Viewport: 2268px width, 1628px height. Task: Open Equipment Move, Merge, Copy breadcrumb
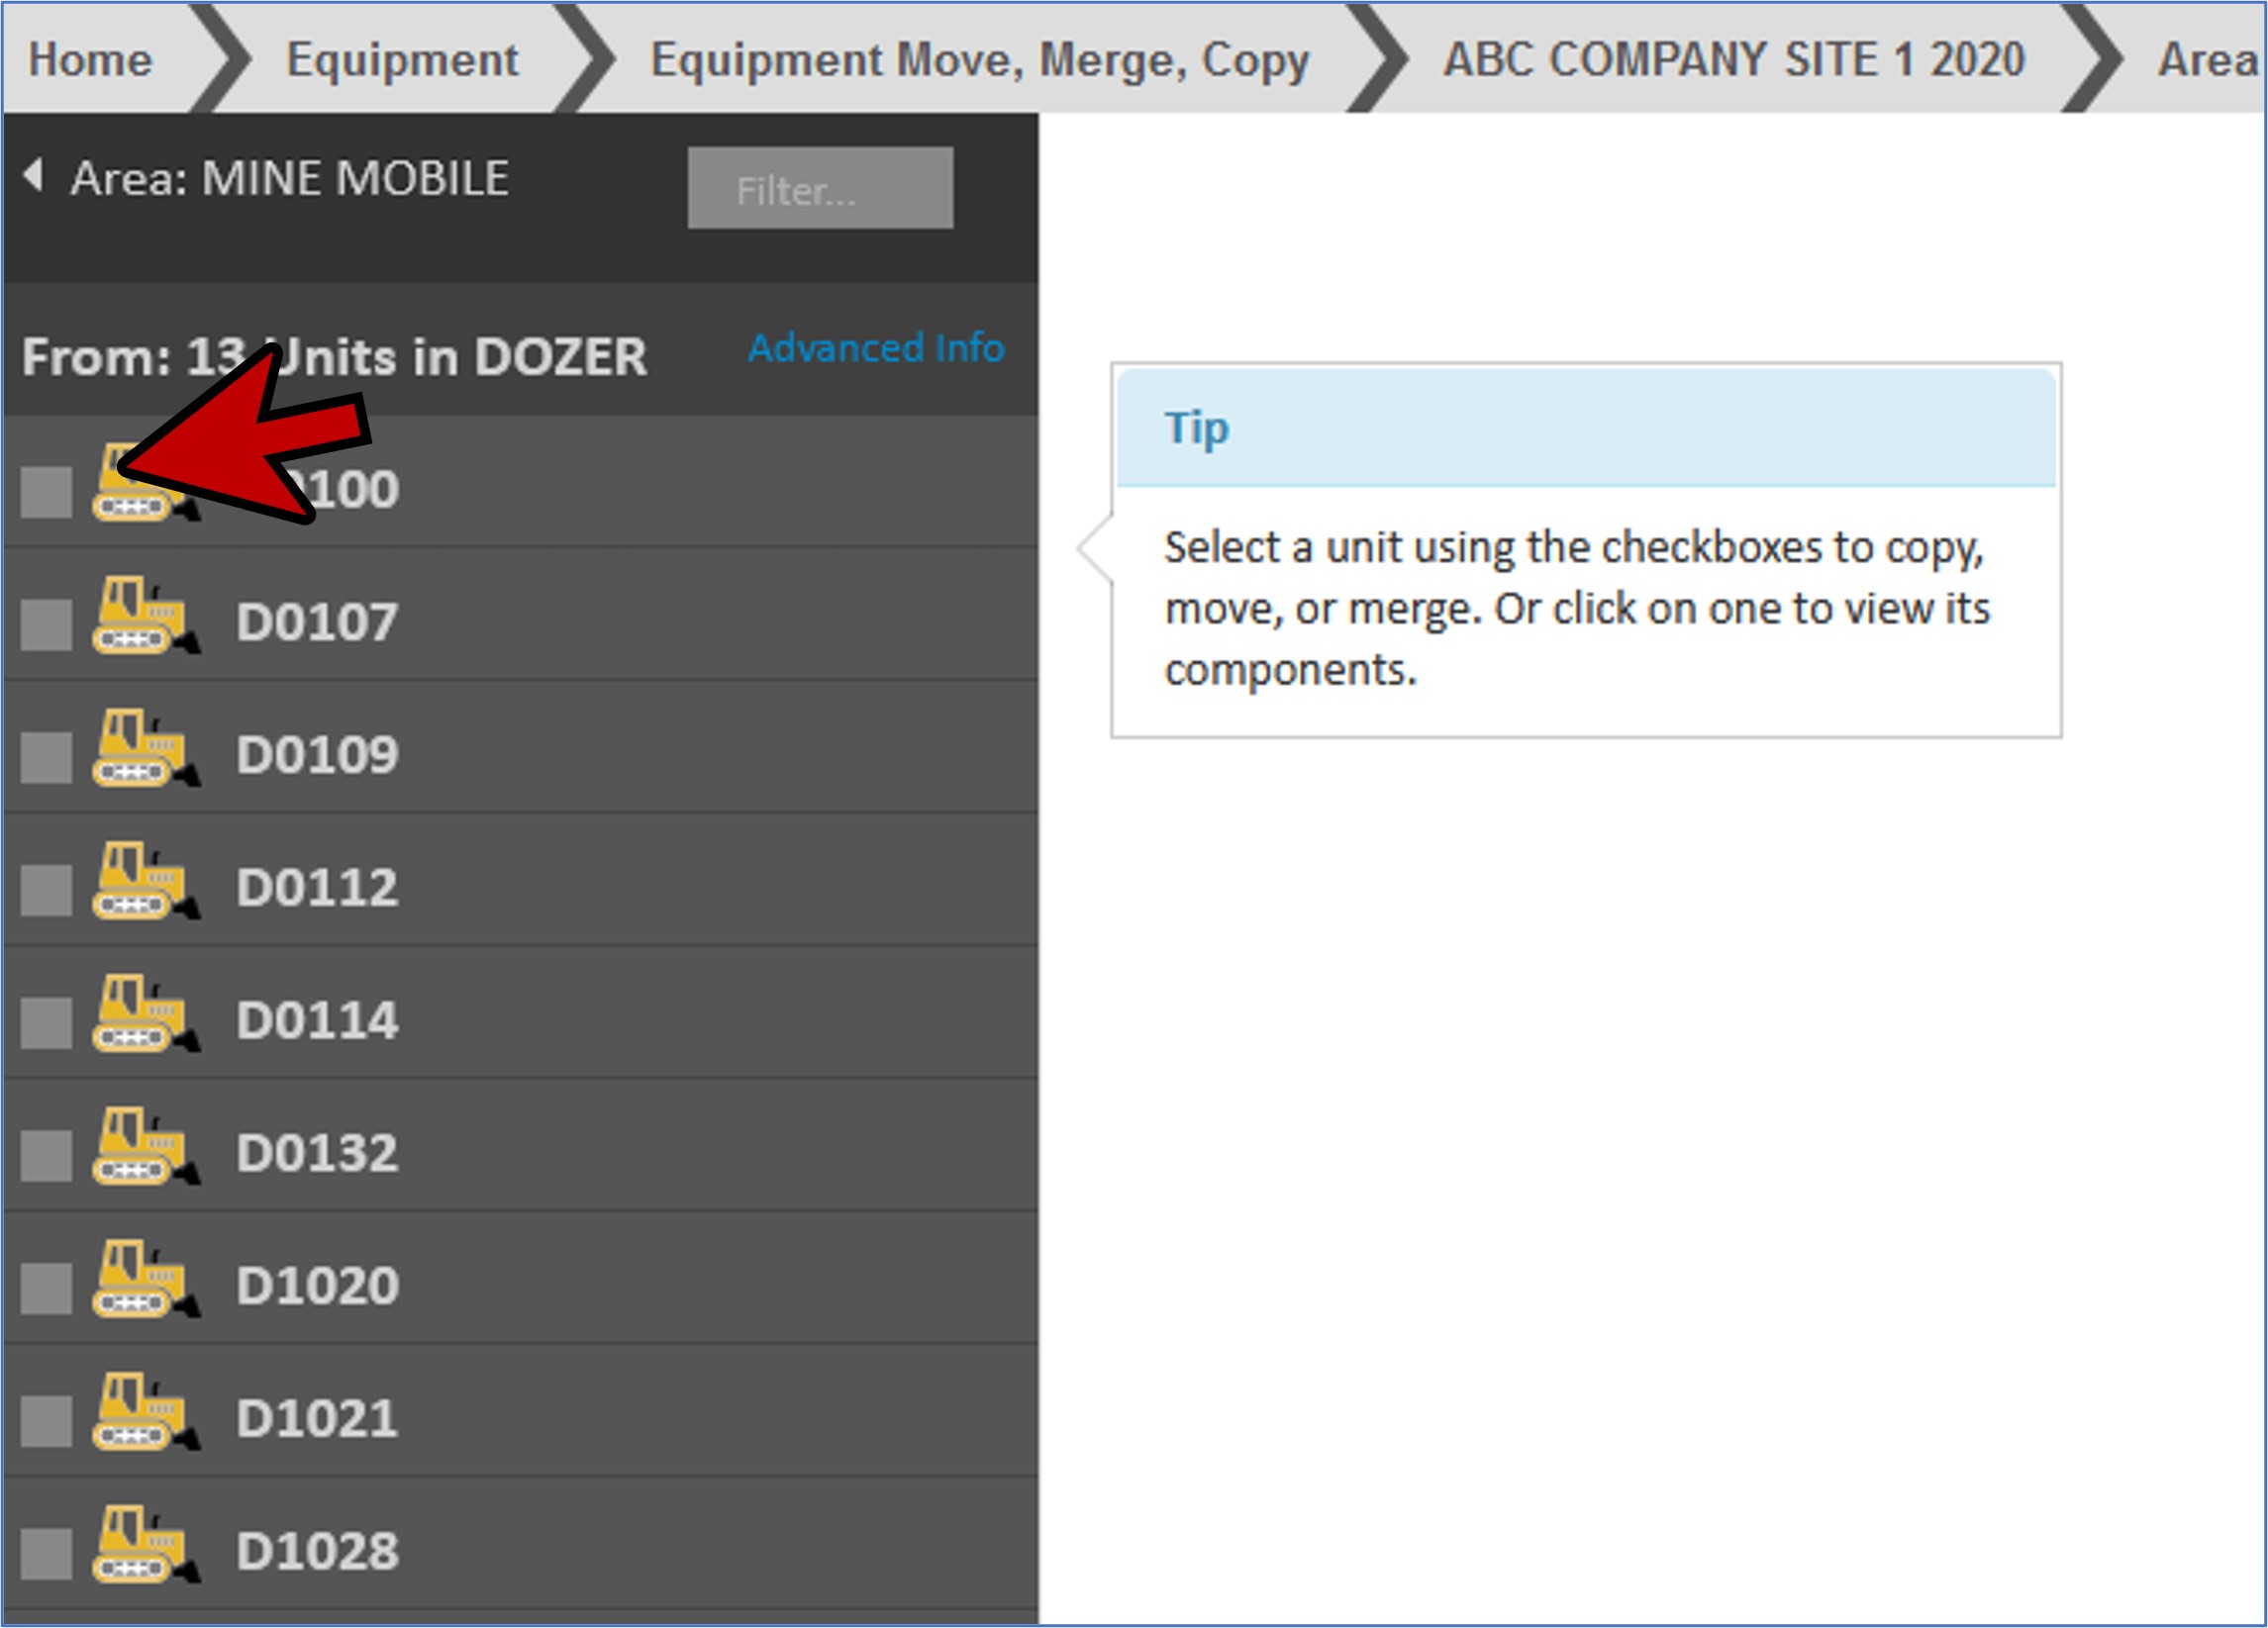[x=979, y=60]
